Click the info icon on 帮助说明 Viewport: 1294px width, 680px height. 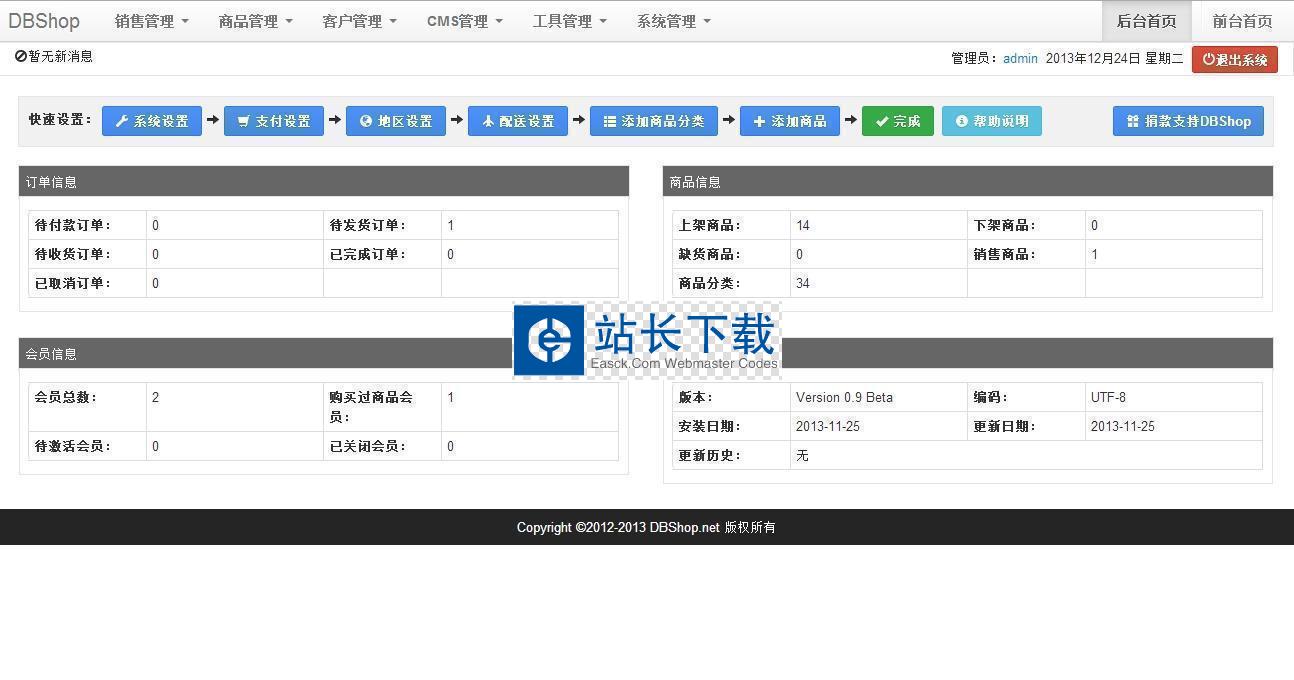click(962, 121)
